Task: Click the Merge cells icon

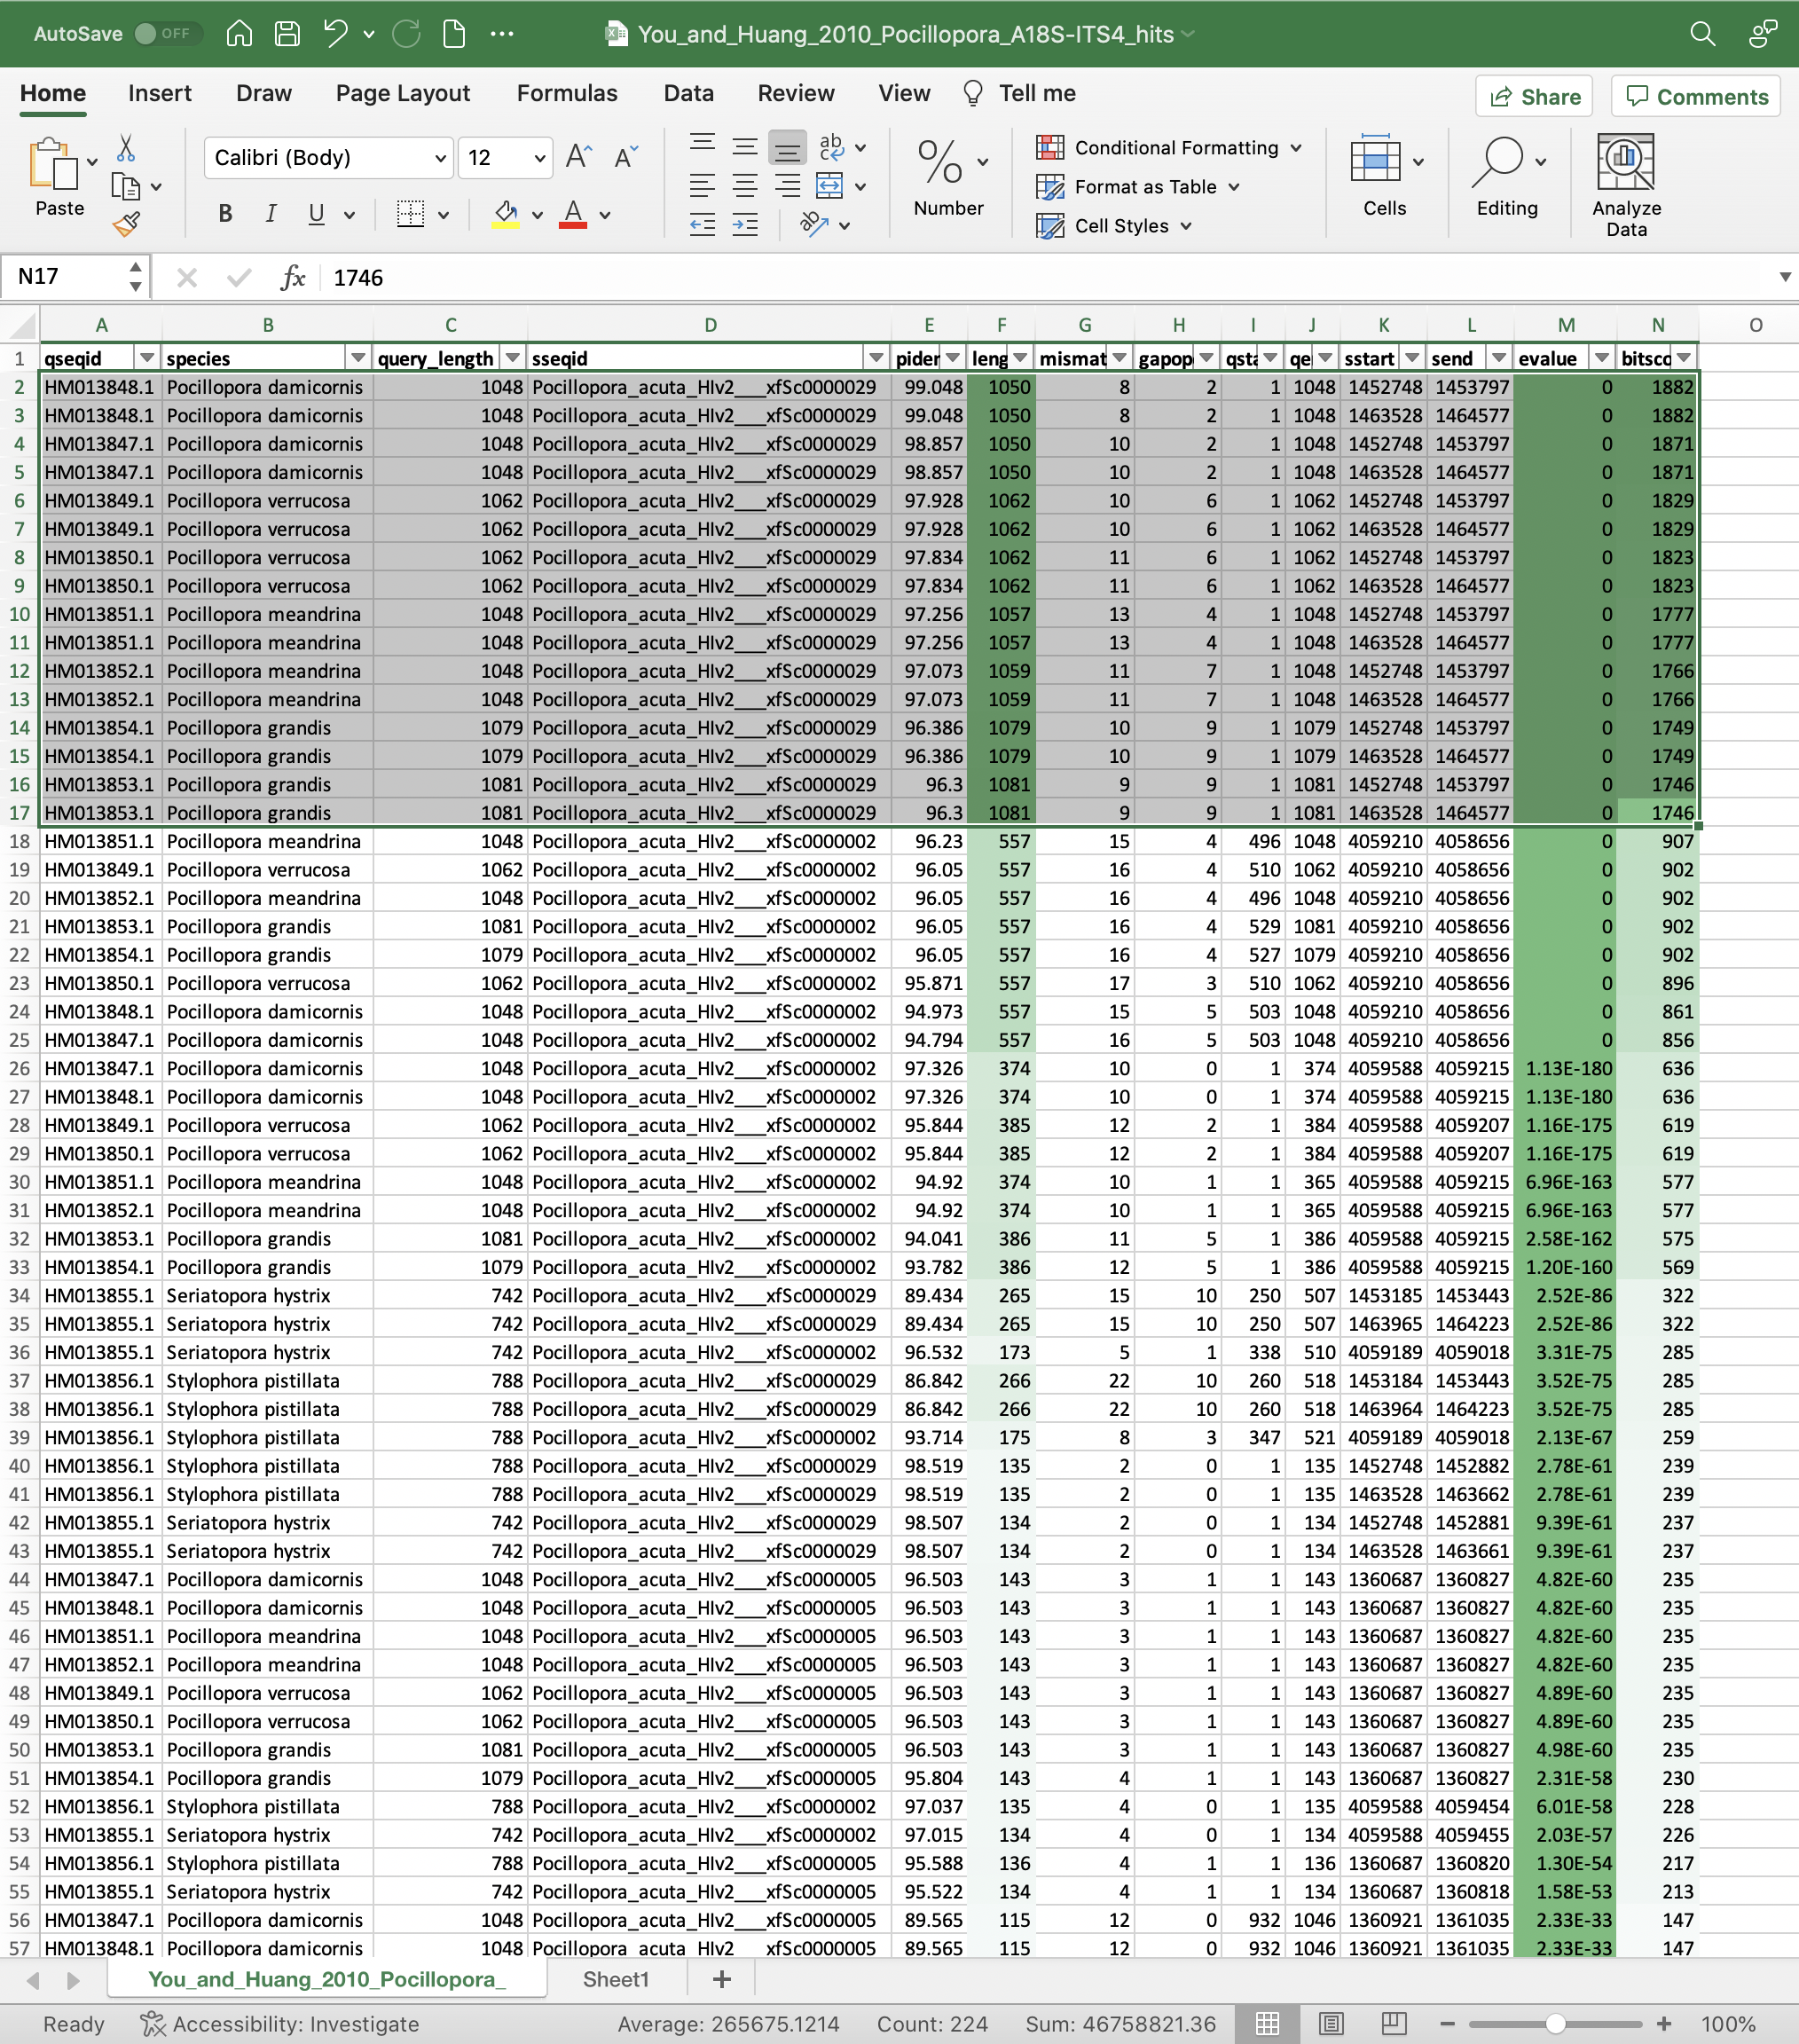Action: 829,186
